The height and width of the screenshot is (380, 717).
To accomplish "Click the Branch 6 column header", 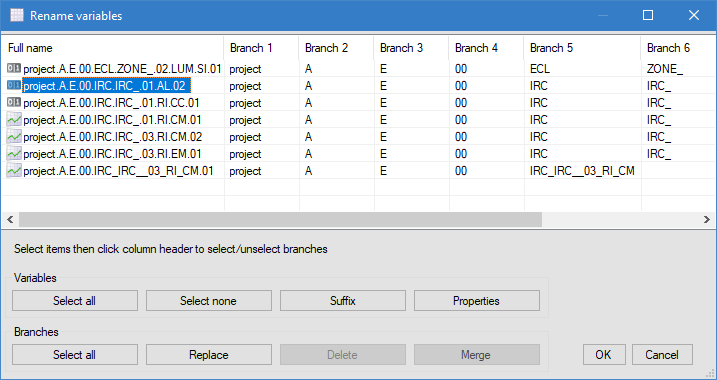I will 679,48.
